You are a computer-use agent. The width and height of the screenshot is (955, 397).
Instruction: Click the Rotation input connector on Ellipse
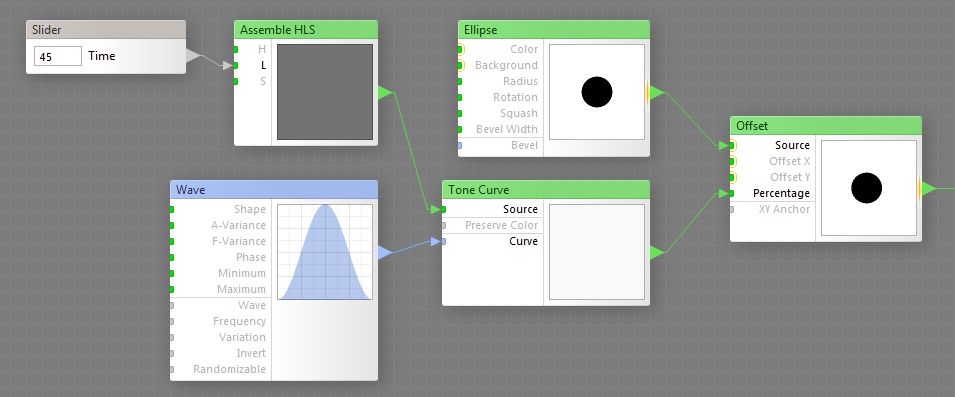pos(460,97)
